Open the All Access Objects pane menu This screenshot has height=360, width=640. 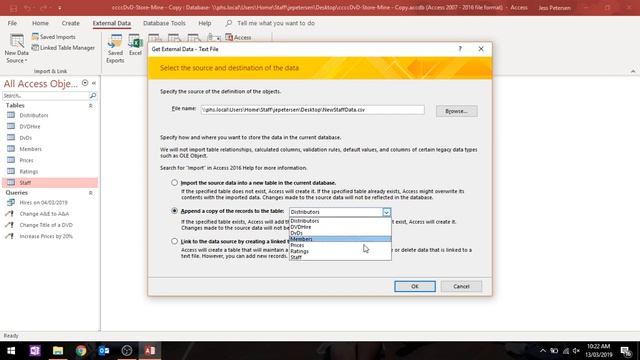point(85,83)
